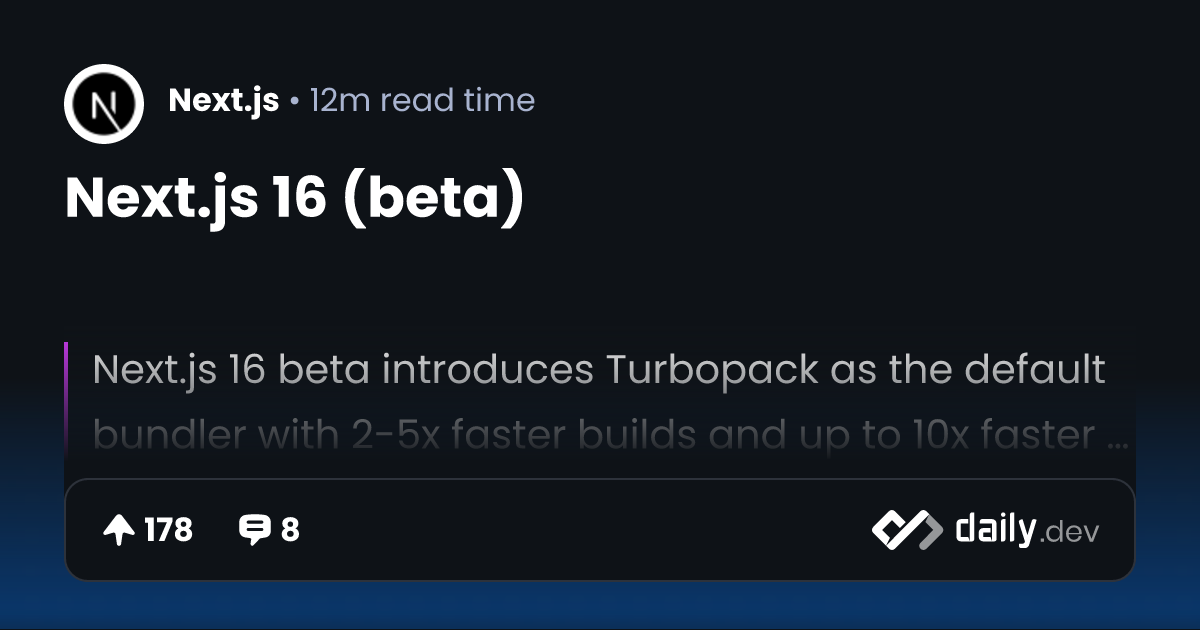The width and height of the screenshot is (1200, 630).
Task: Click the ".dev" text in the logo
Action: 1069,533
